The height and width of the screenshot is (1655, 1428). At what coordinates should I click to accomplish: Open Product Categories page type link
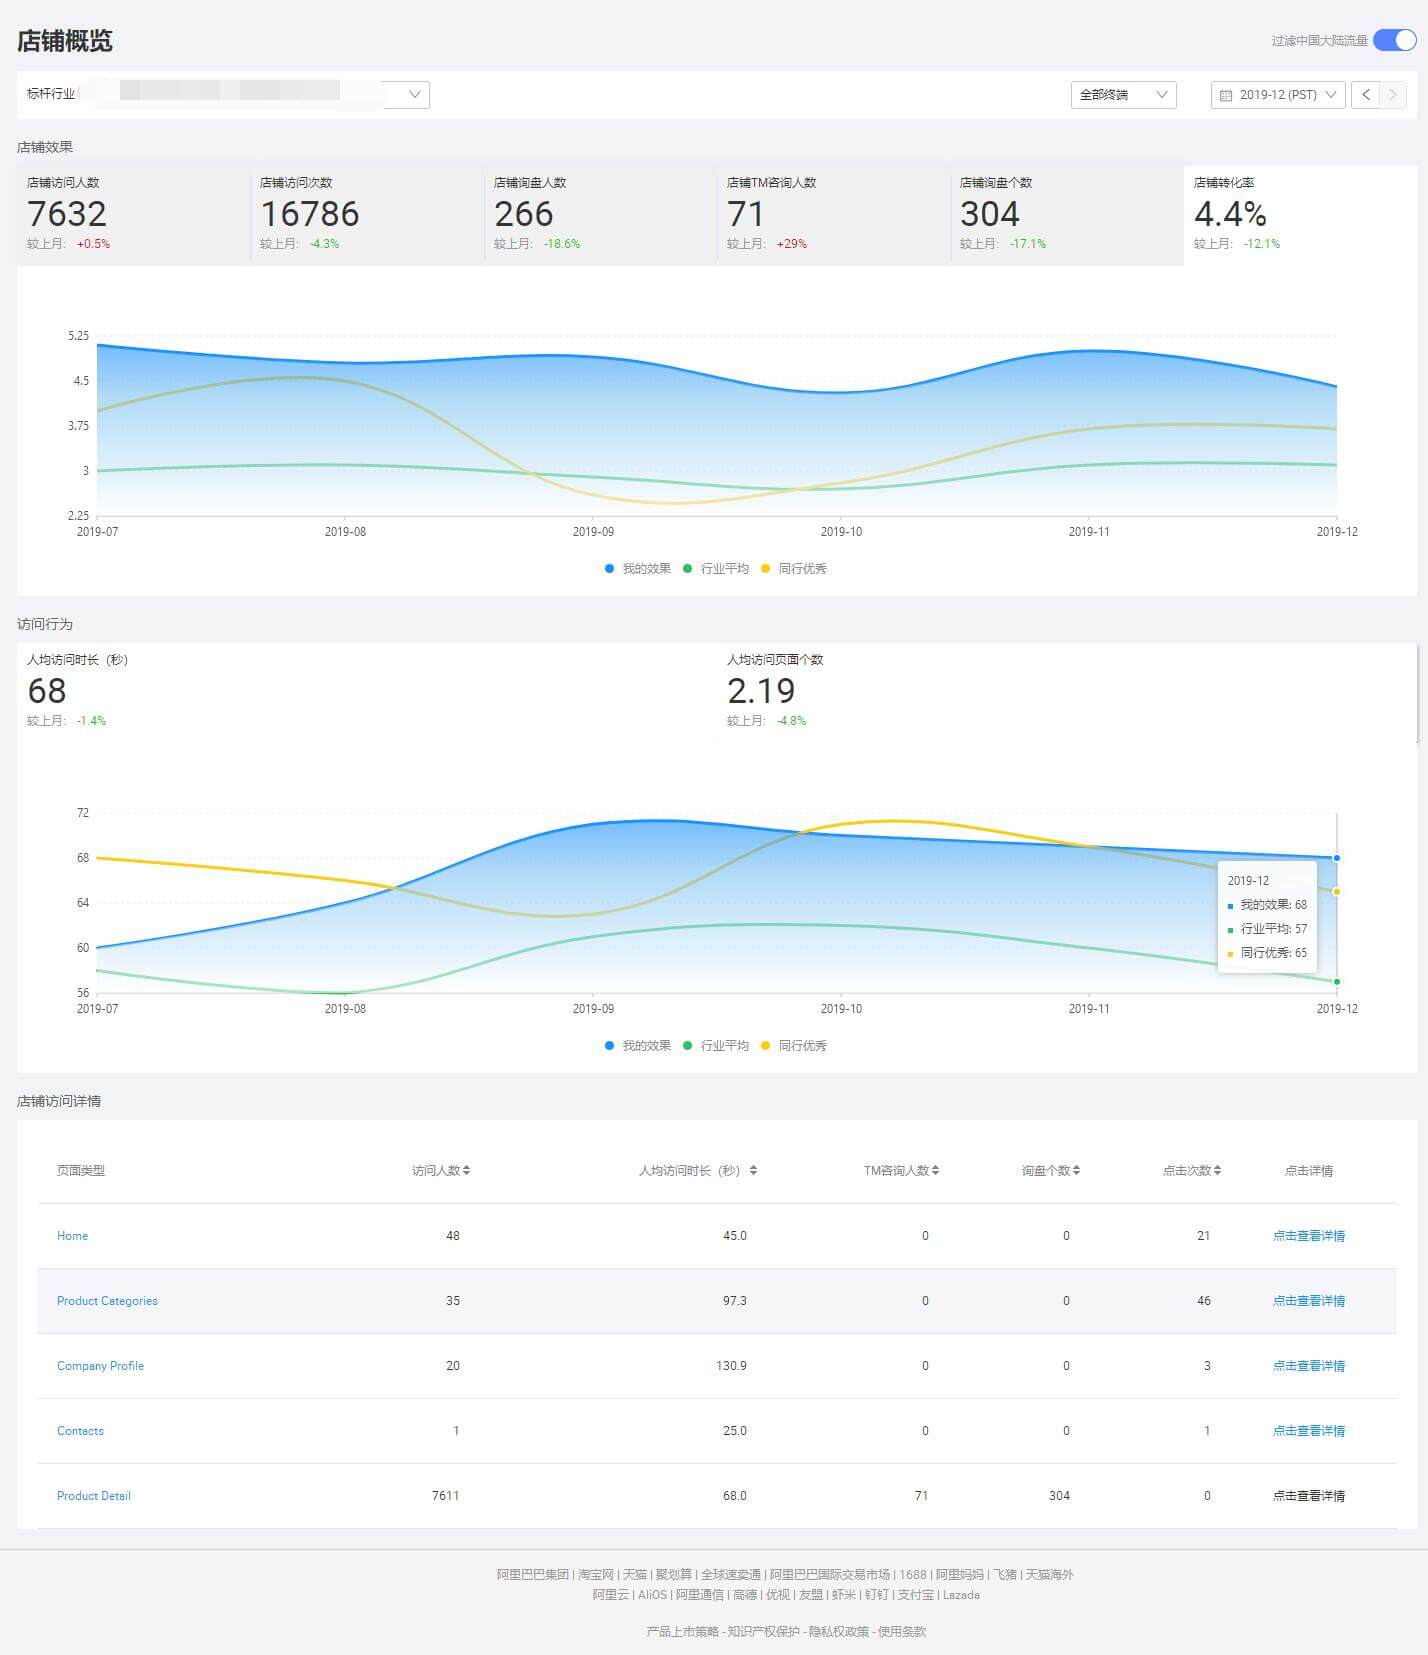tap(107, 1301)
